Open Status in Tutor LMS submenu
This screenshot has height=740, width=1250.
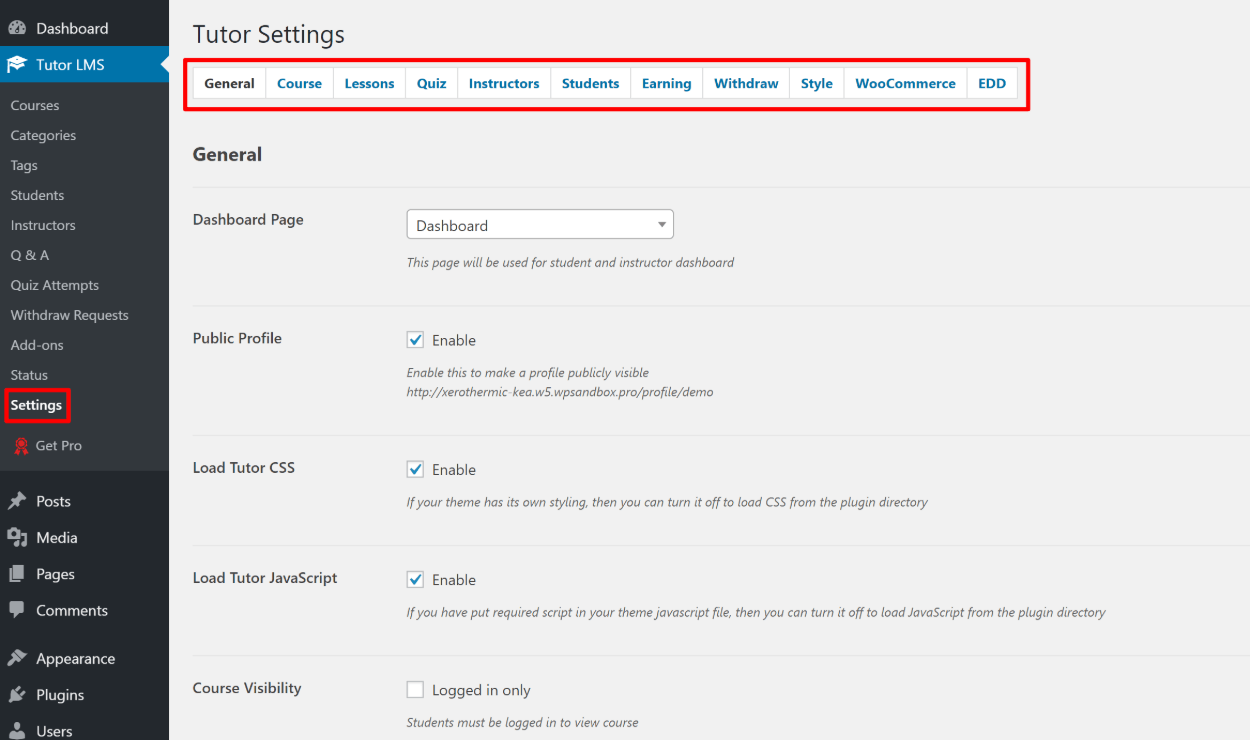[x=29, y=375]
